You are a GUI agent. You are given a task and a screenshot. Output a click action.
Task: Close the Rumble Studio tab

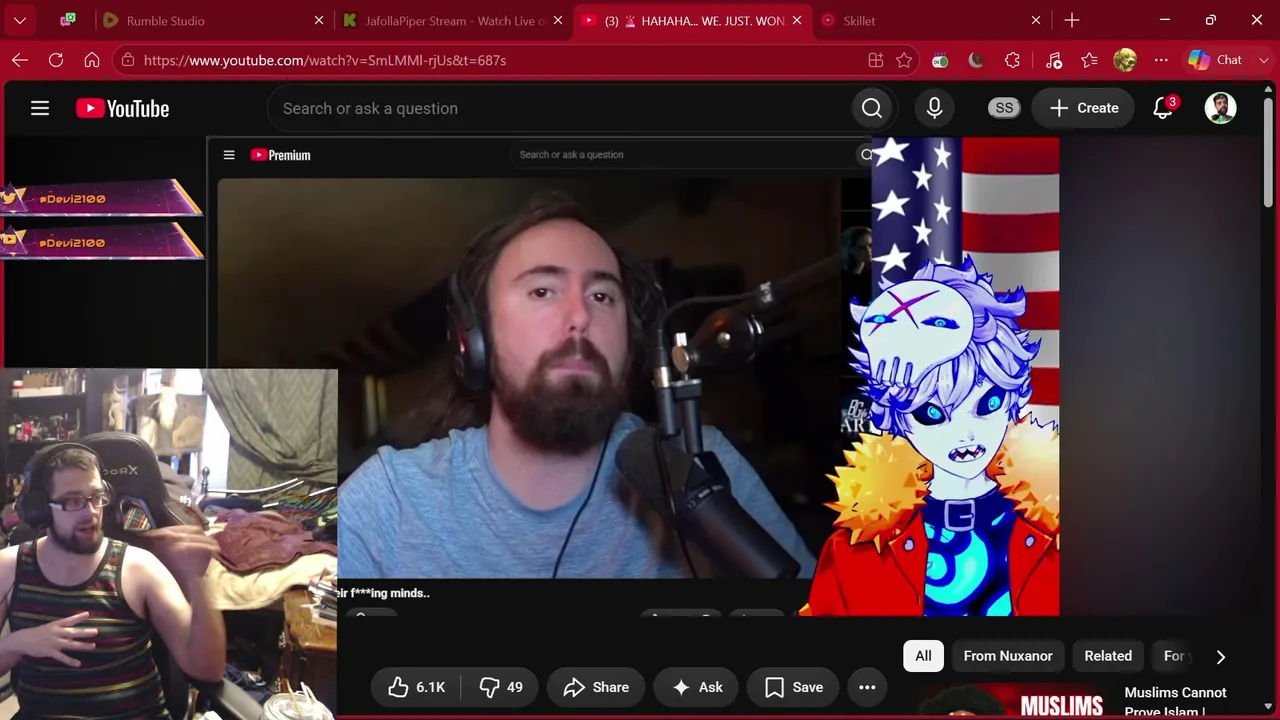[x=319, y=20]
